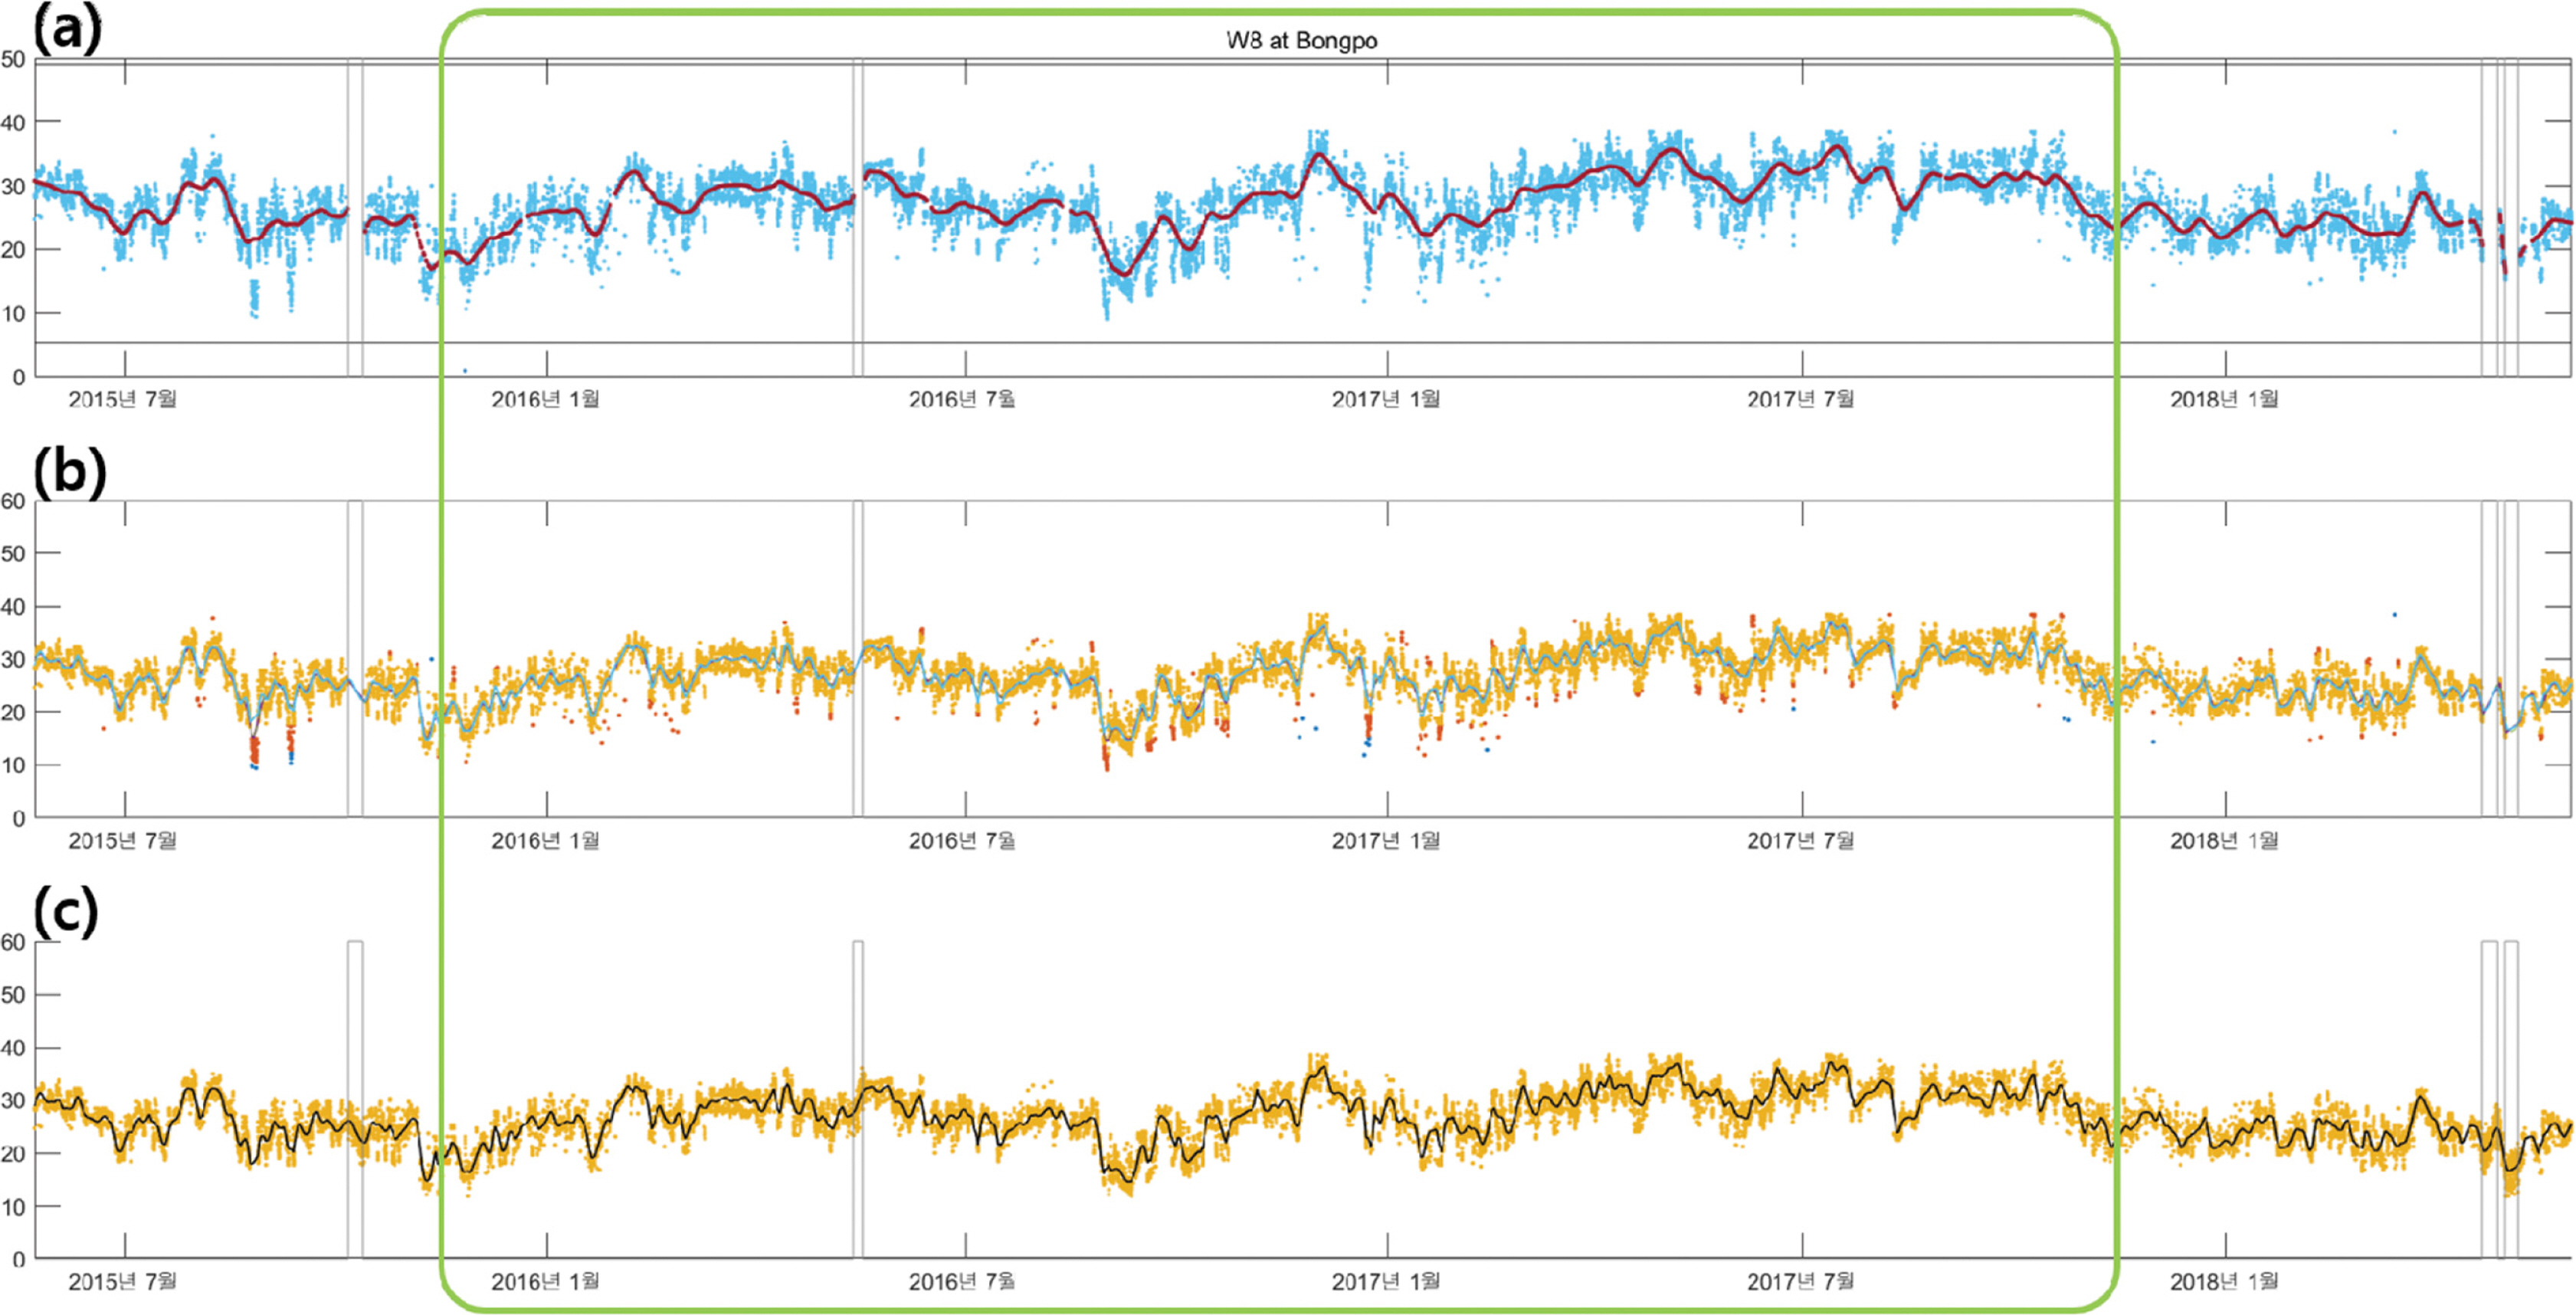
Task: Click '2015년 7월' tick label under panel (b)
Action: click(x=122, y=840)
